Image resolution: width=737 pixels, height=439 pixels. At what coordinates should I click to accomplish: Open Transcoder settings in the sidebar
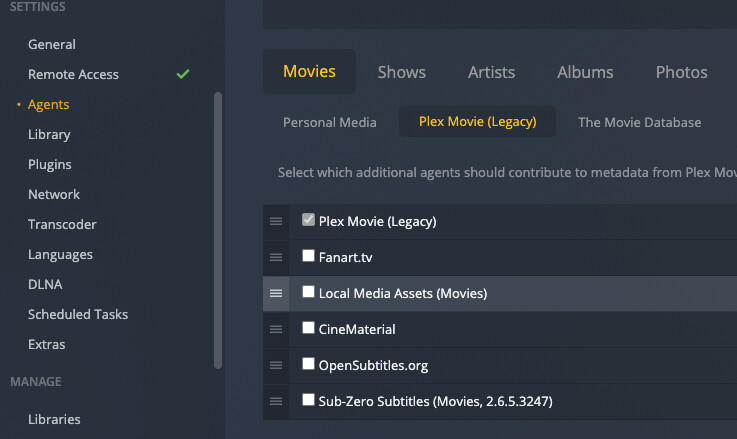point(62,224)
